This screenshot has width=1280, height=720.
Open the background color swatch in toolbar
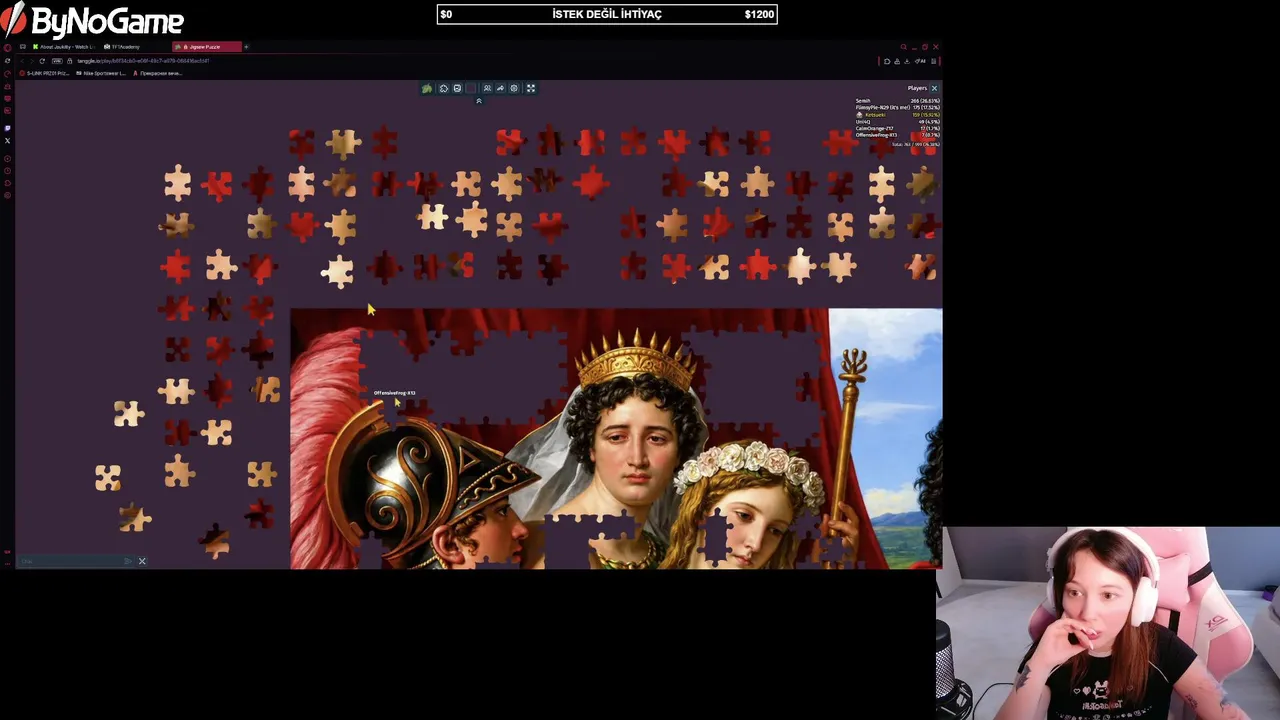click(471, 88)
